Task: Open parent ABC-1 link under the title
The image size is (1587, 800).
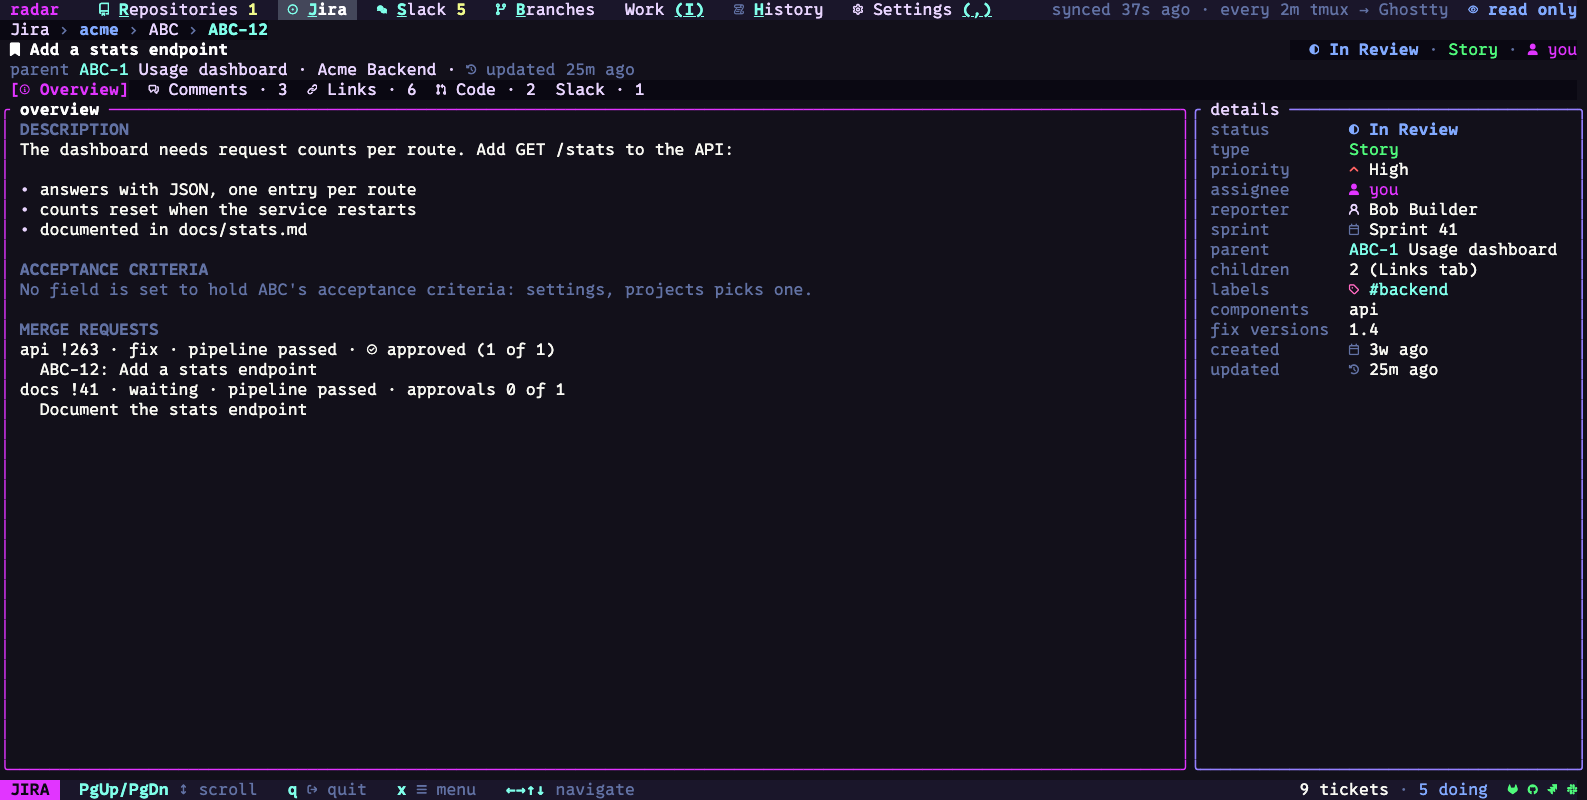Action: 103,69
